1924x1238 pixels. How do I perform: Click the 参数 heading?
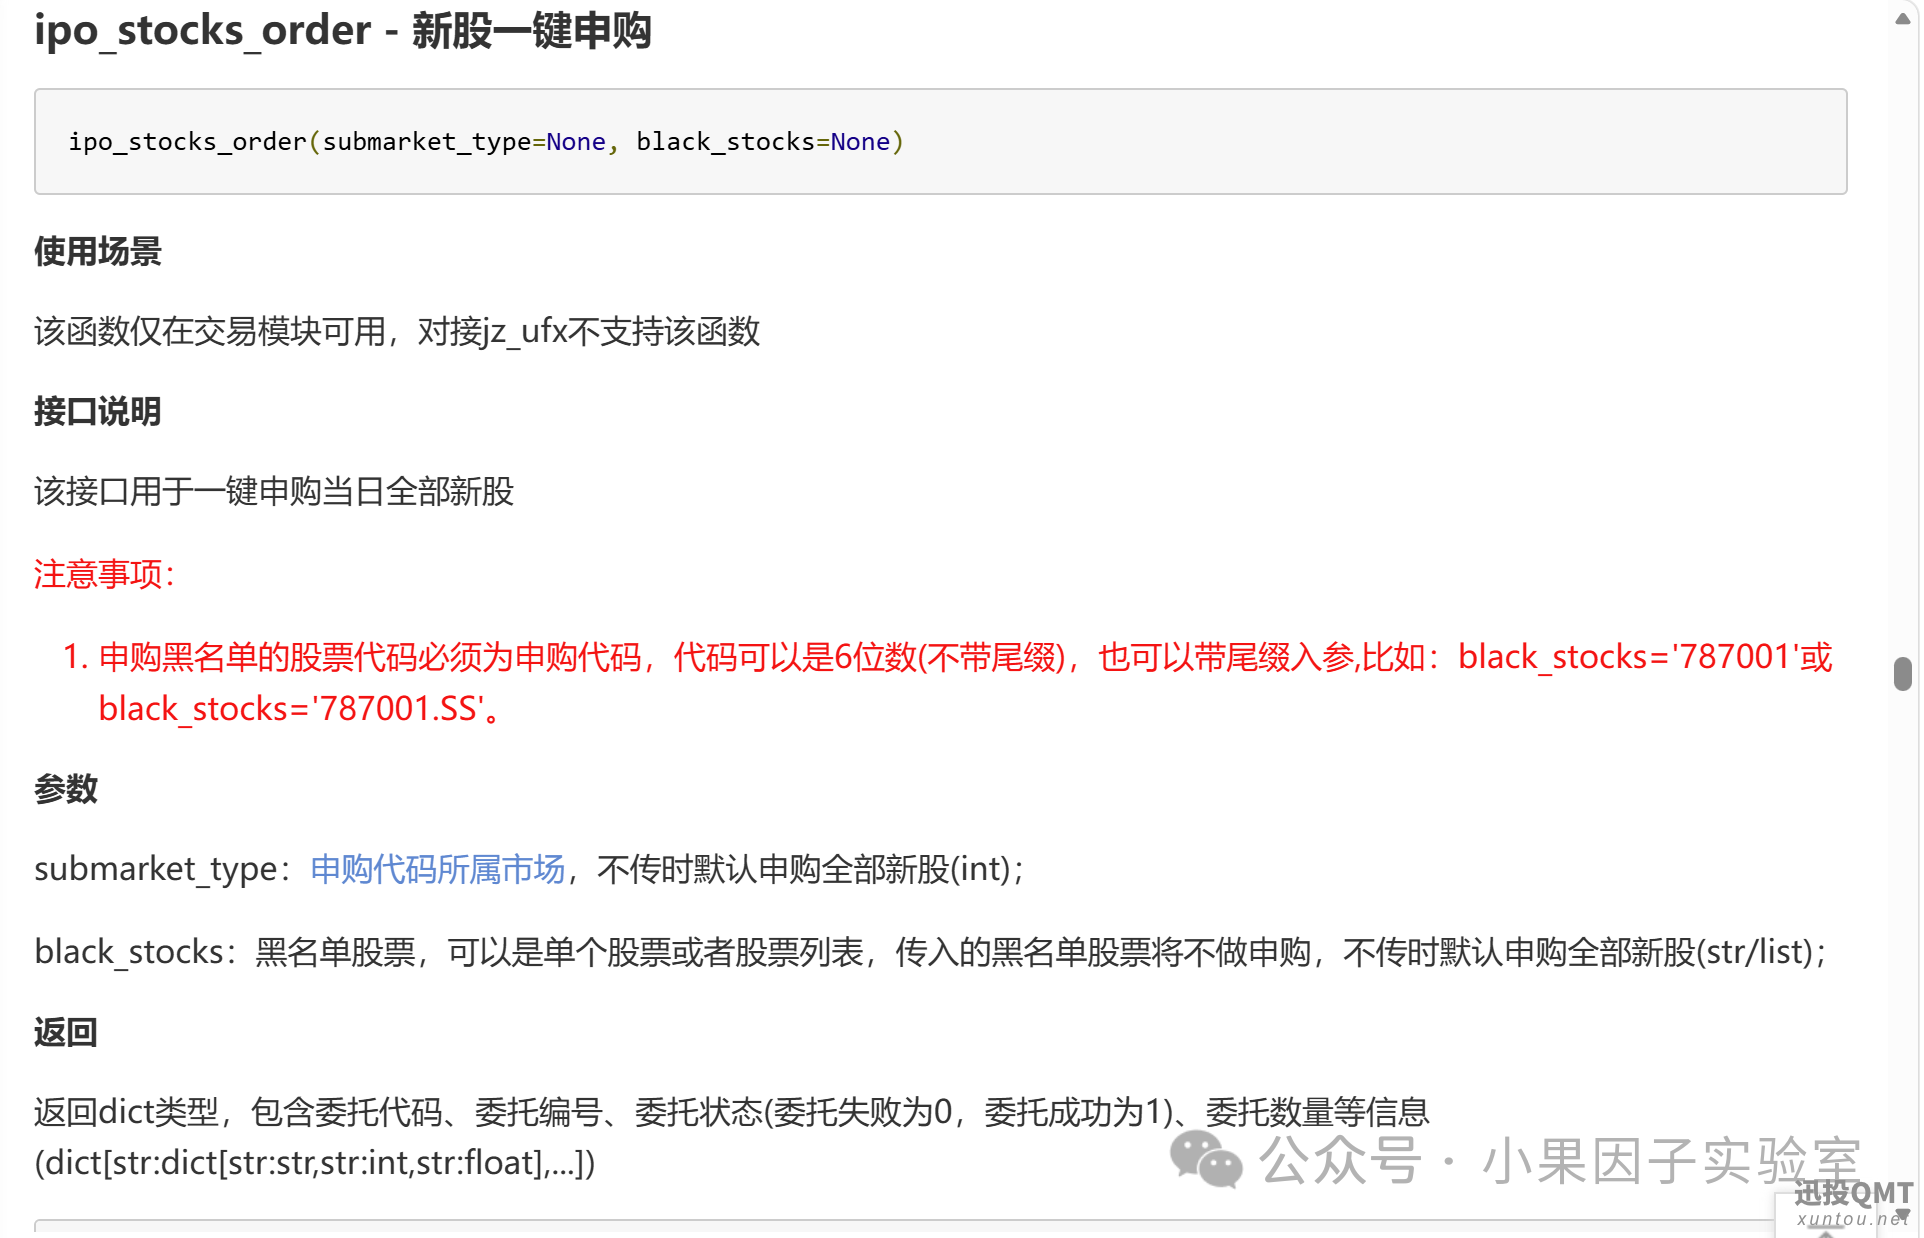(66, 789)
